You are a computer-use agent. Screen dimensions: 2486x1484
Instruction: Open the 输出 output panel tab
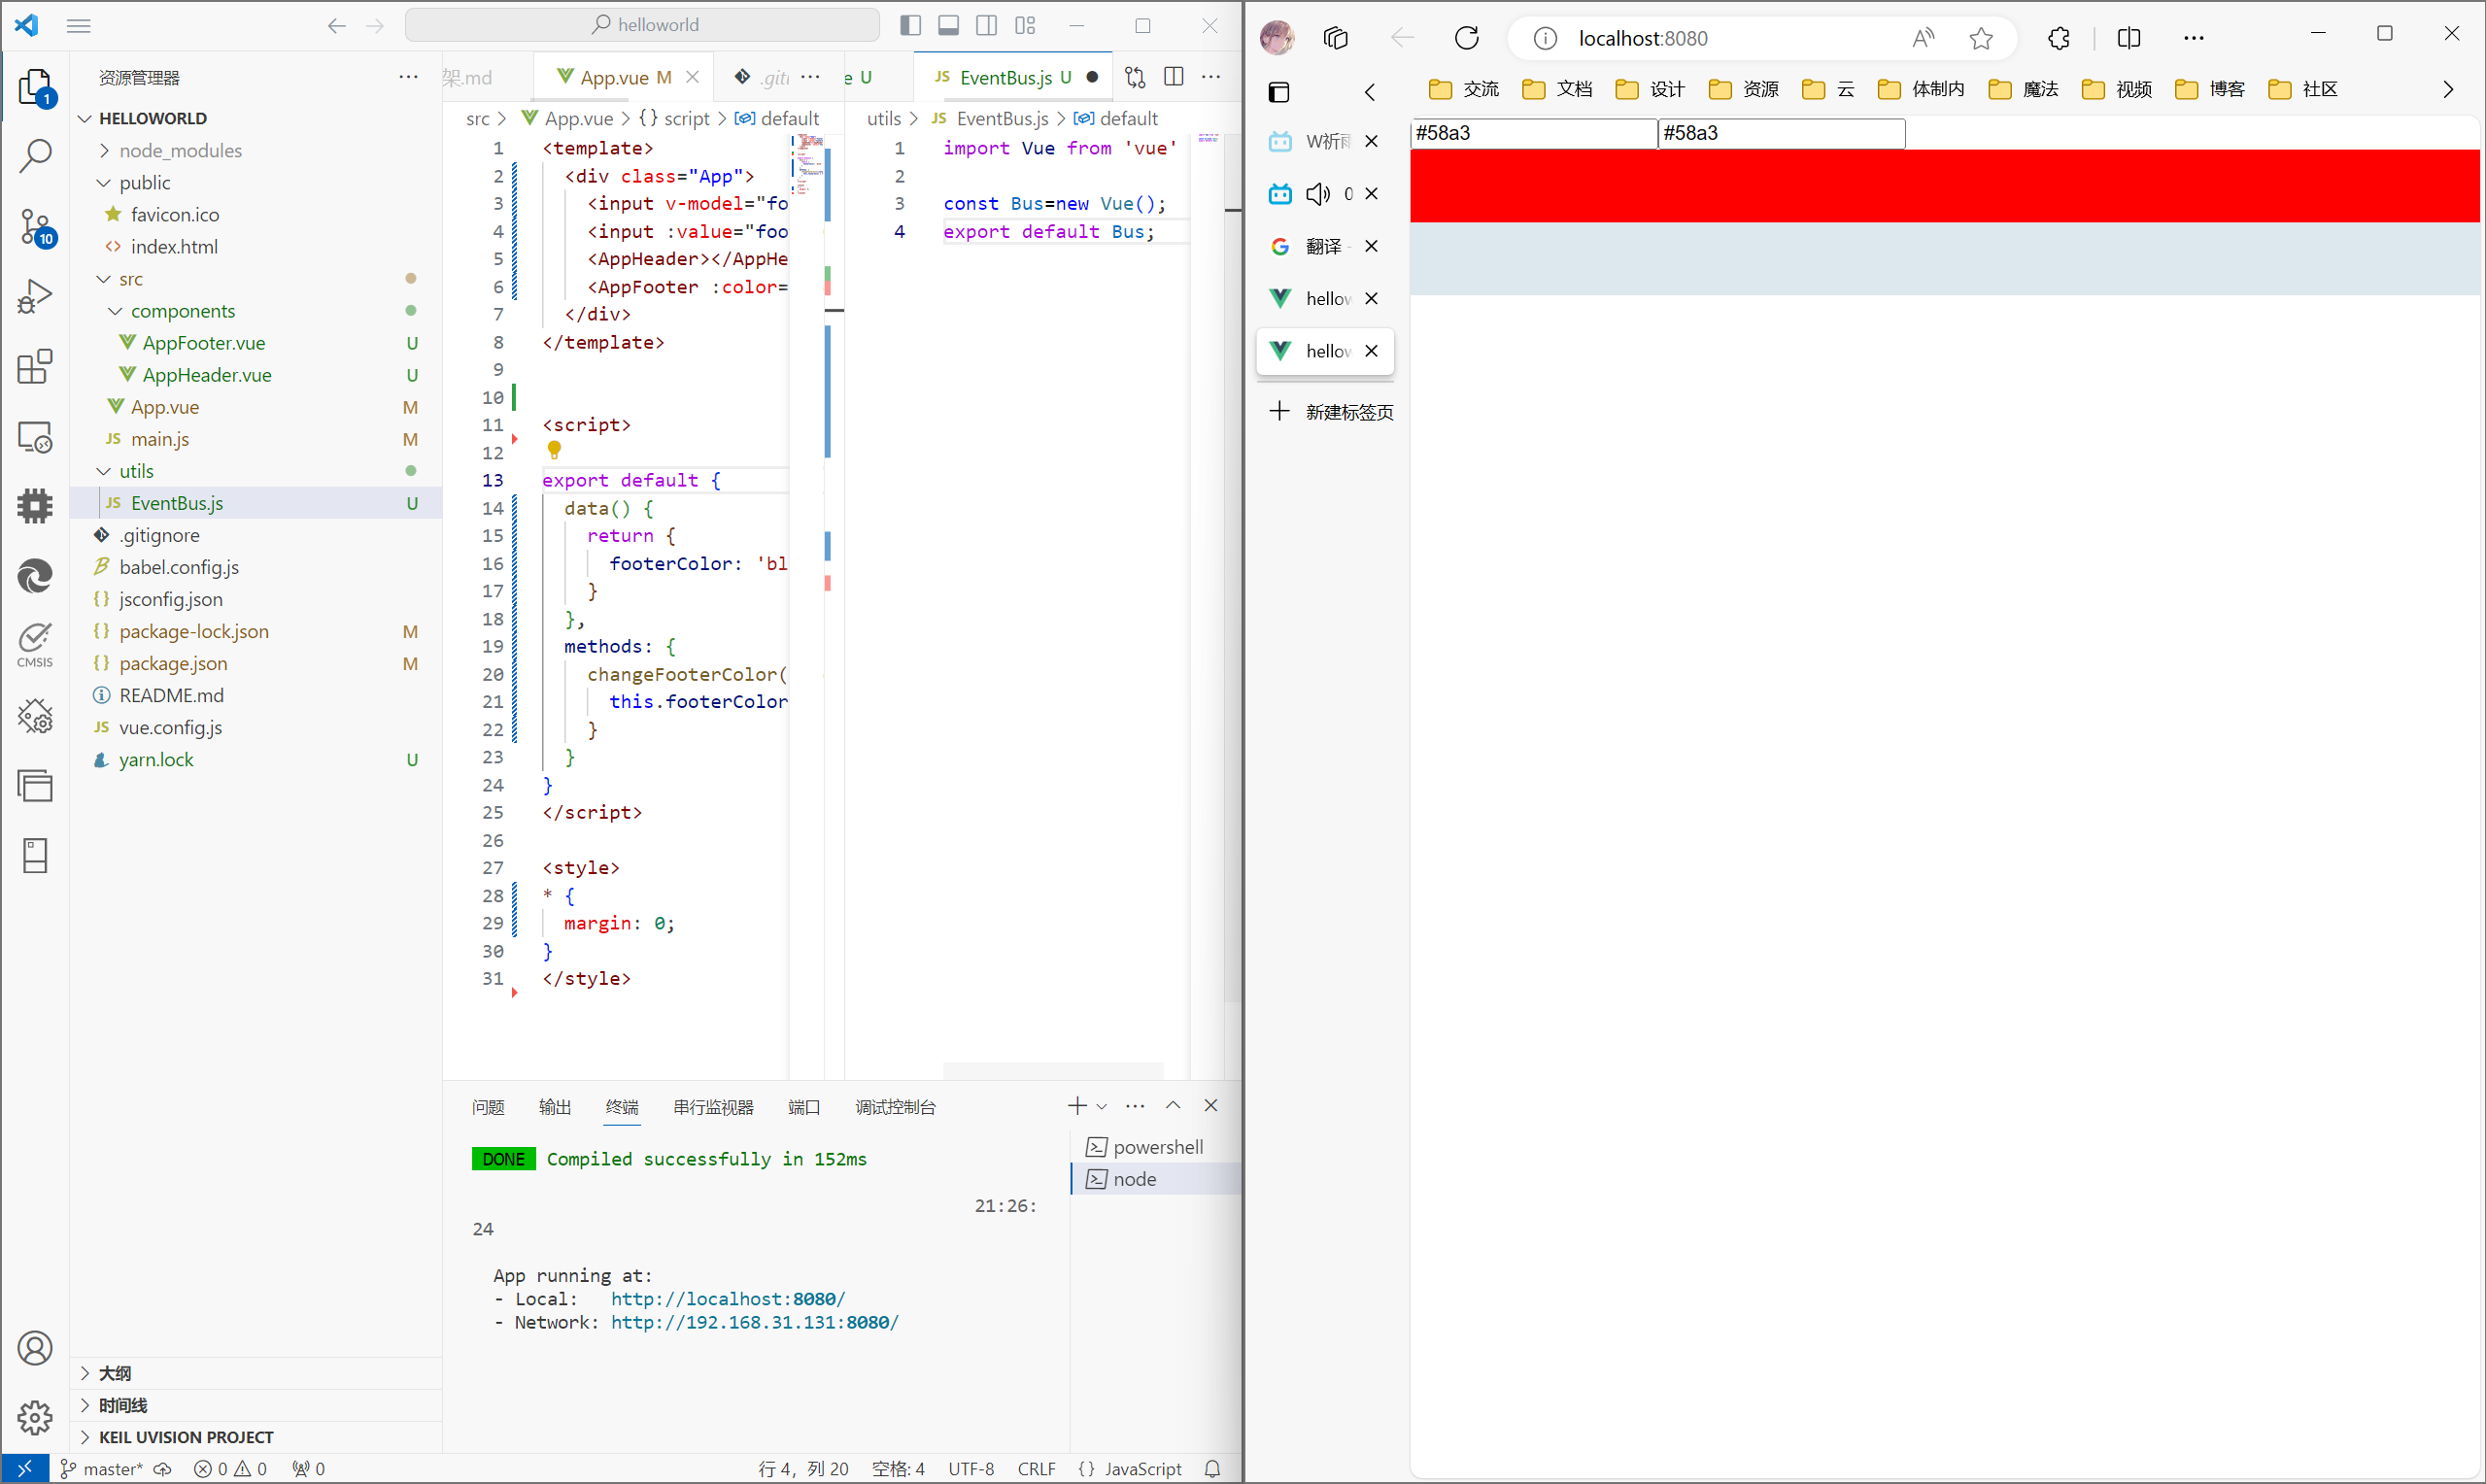tap(555, 1107)
